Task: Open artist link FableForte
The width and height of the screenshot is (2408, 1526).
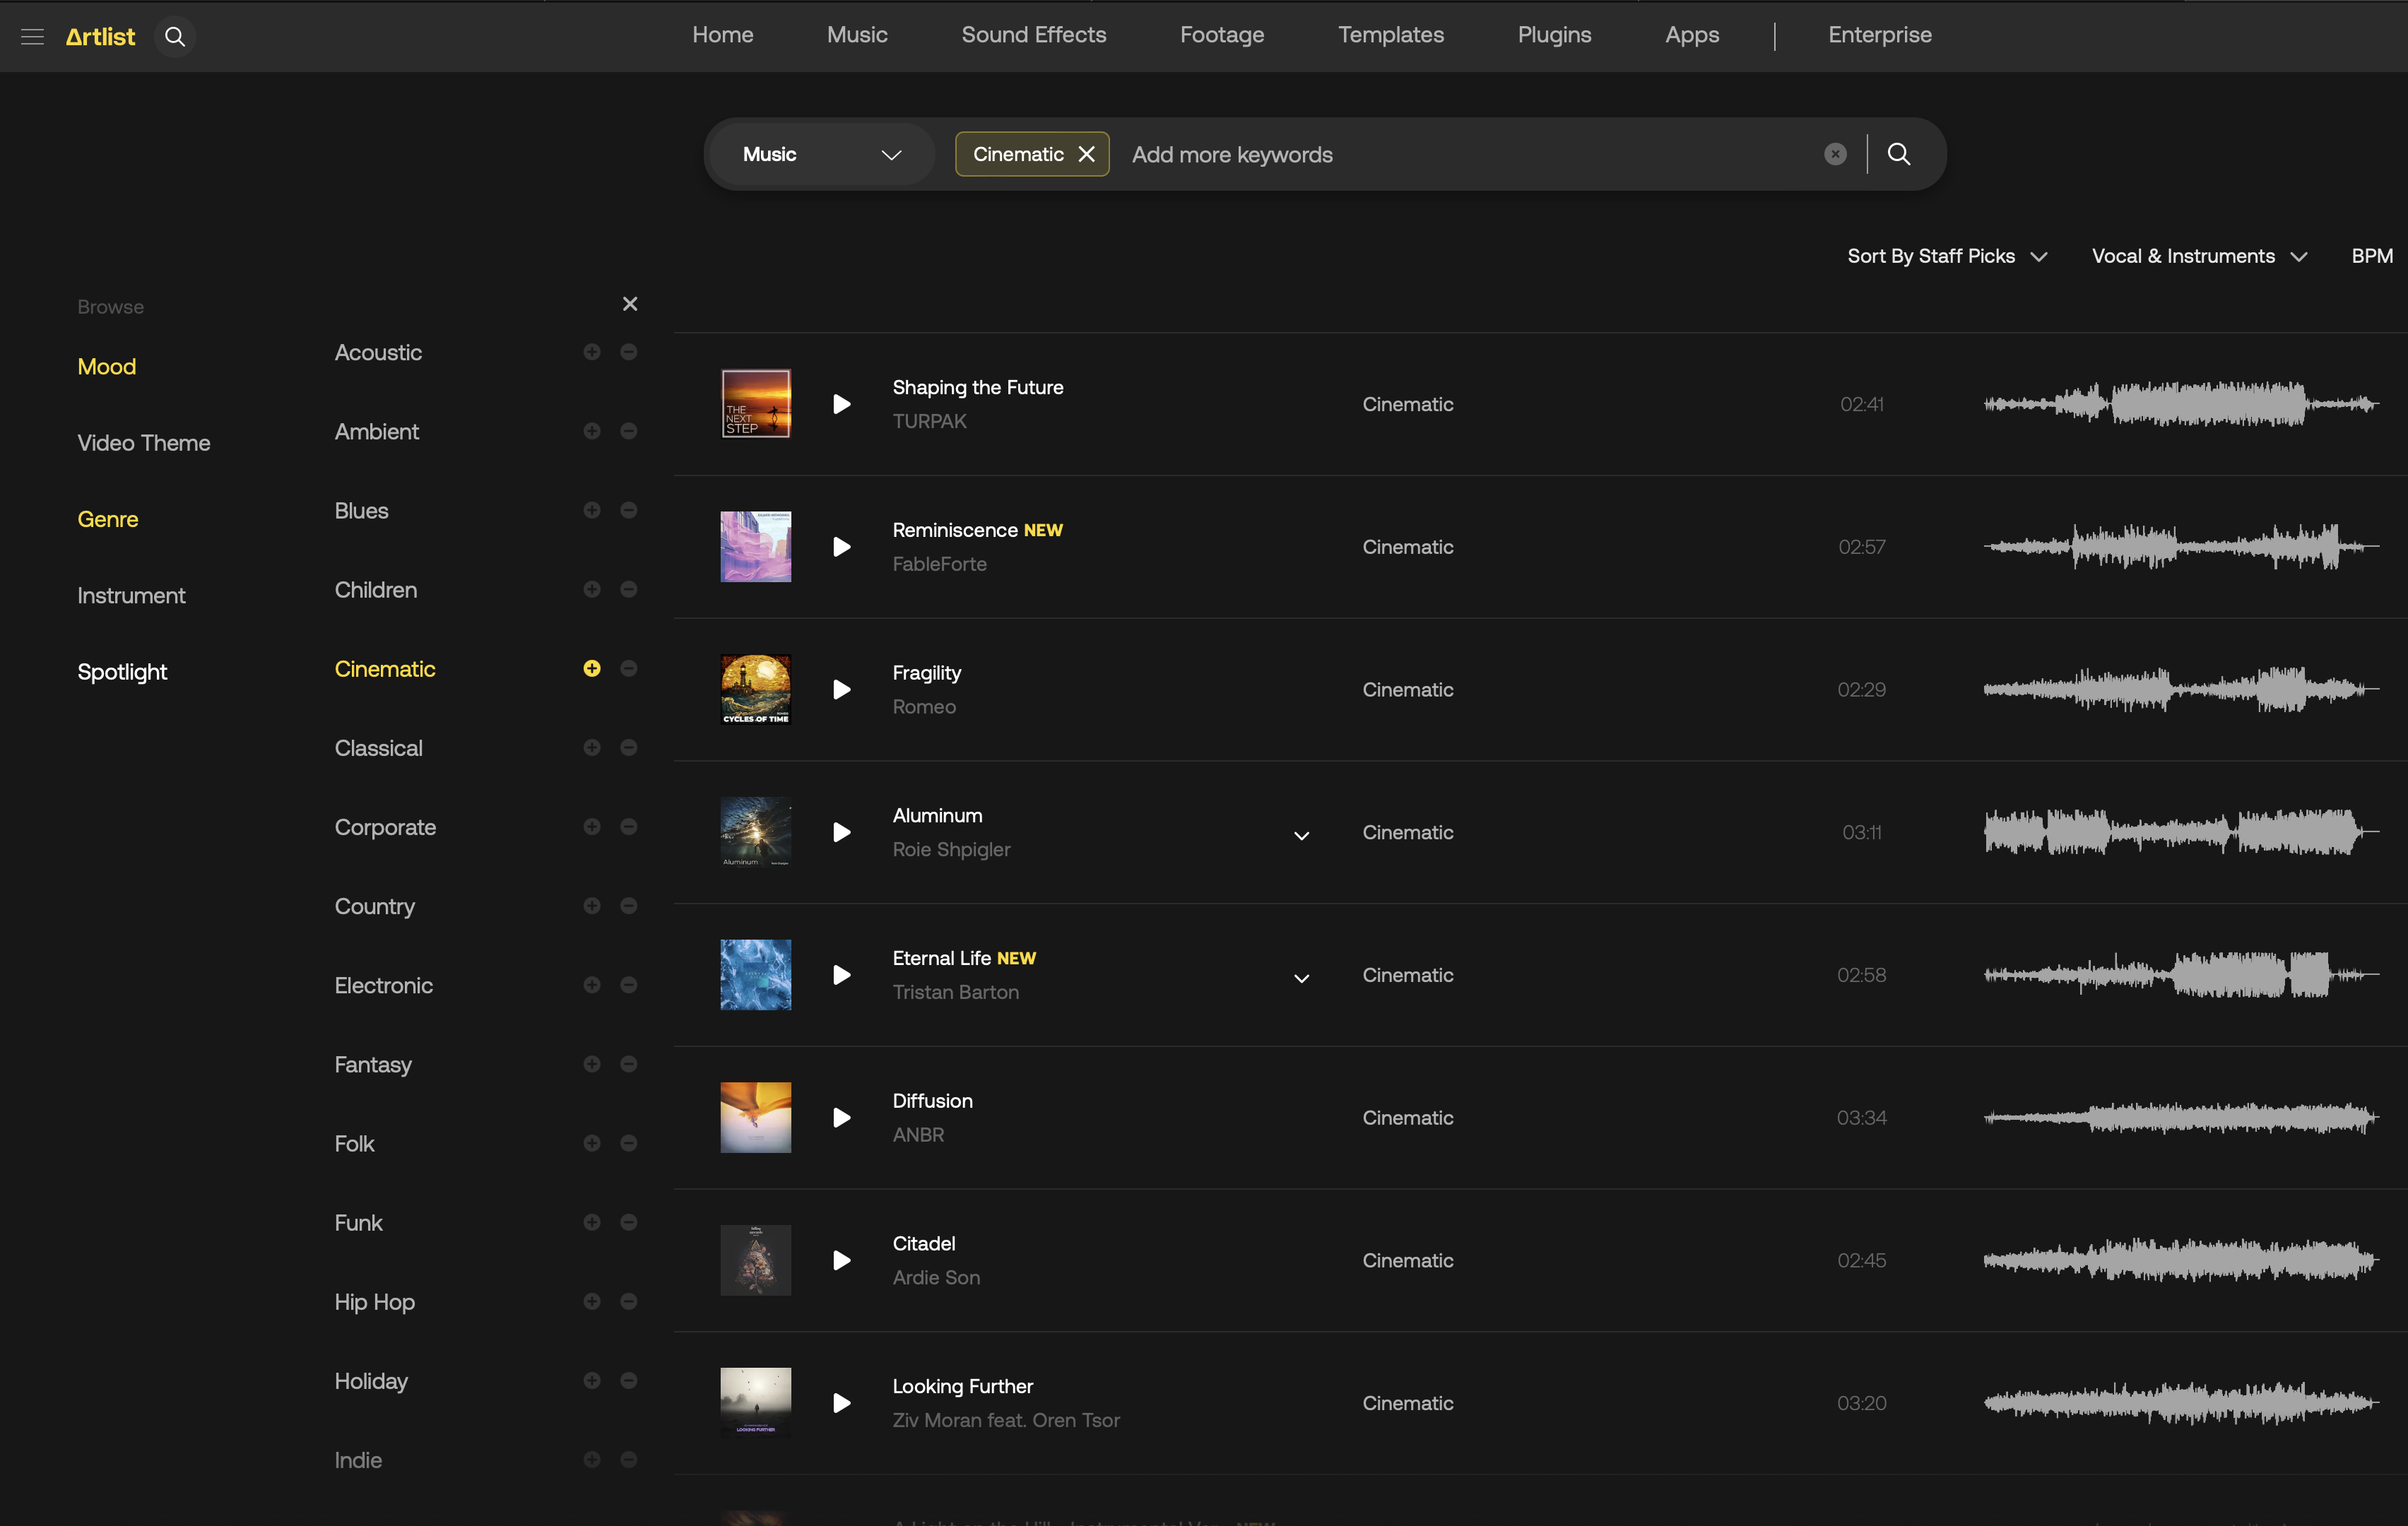Action: tap(939, 564)
